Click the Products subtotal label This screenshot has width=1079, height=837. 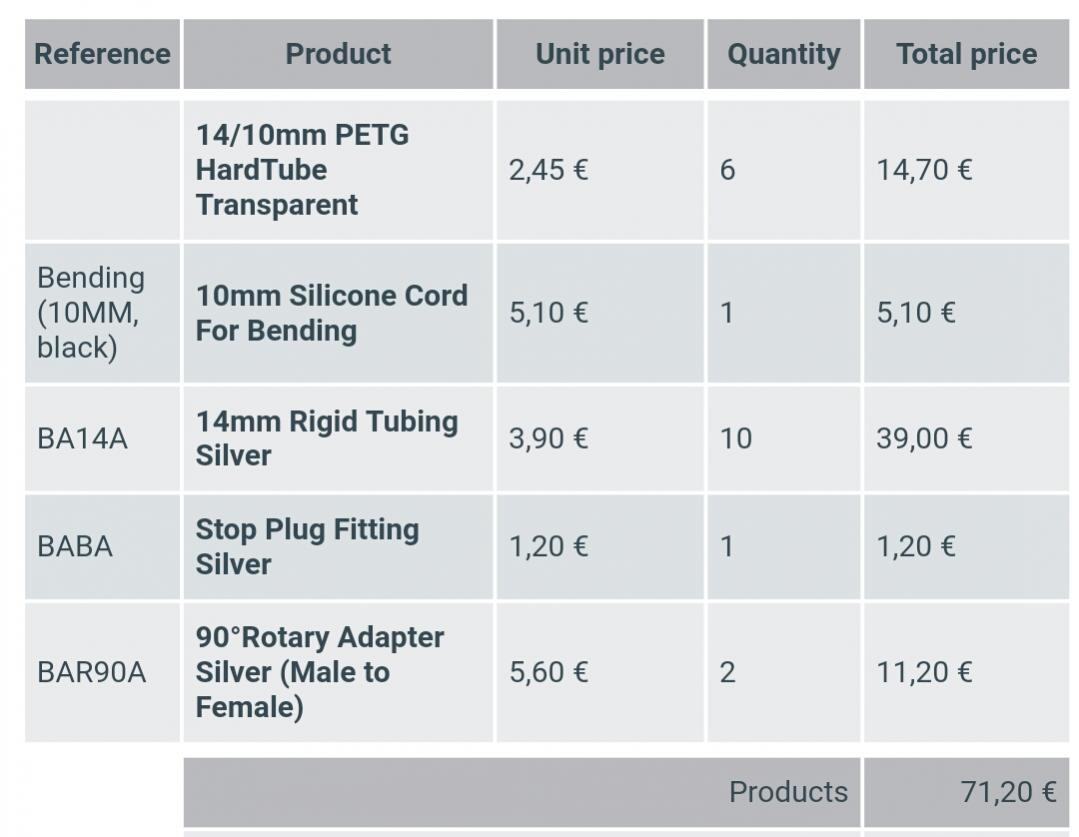[x=788, y=792]
